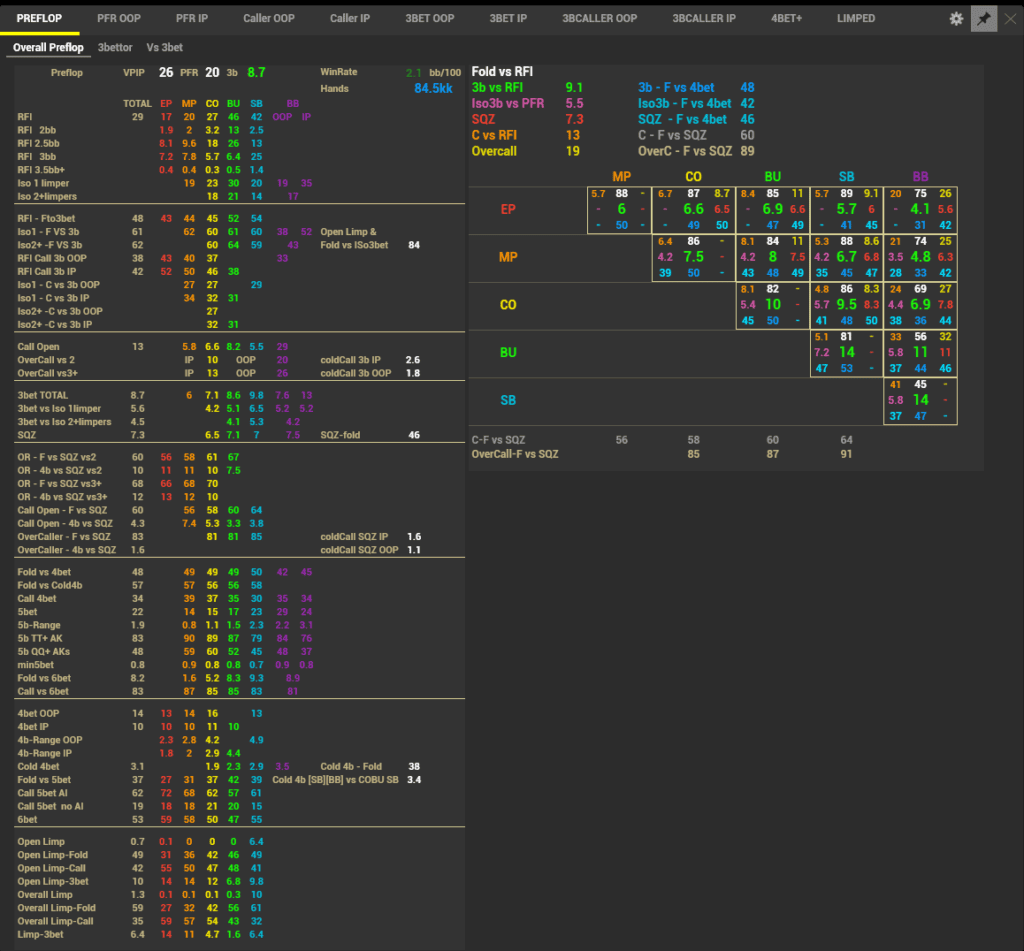Switch to the PFR OOP tab
Image resolution: width=1024 pixels, height=951 pixels.
(119, 19)
